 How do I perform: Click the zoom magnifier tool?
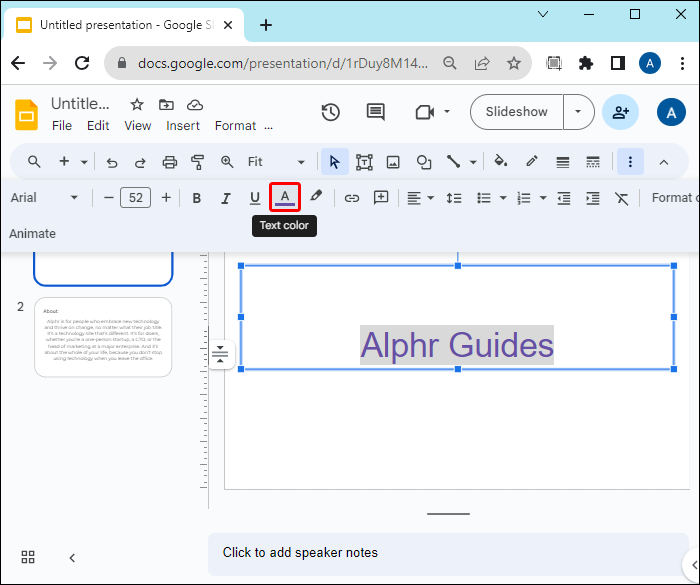coord(227,162)
